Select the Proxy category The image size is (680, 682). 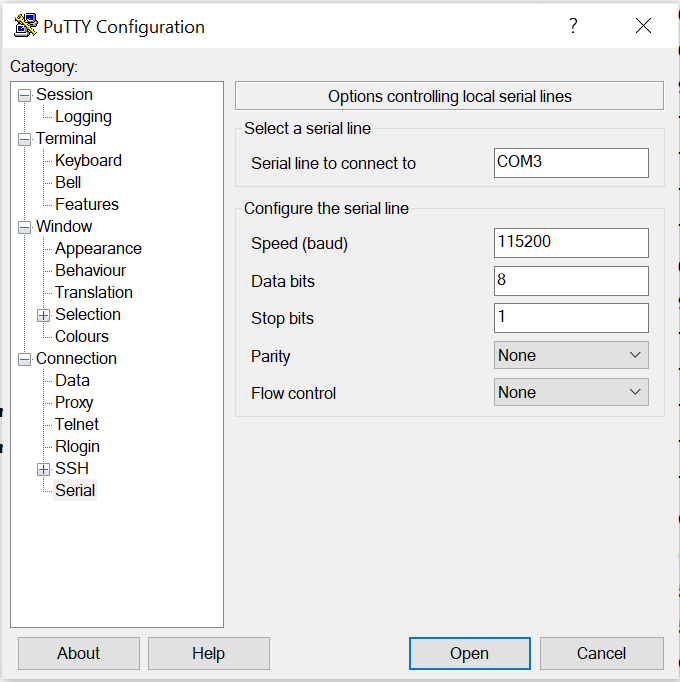(74, 403)
